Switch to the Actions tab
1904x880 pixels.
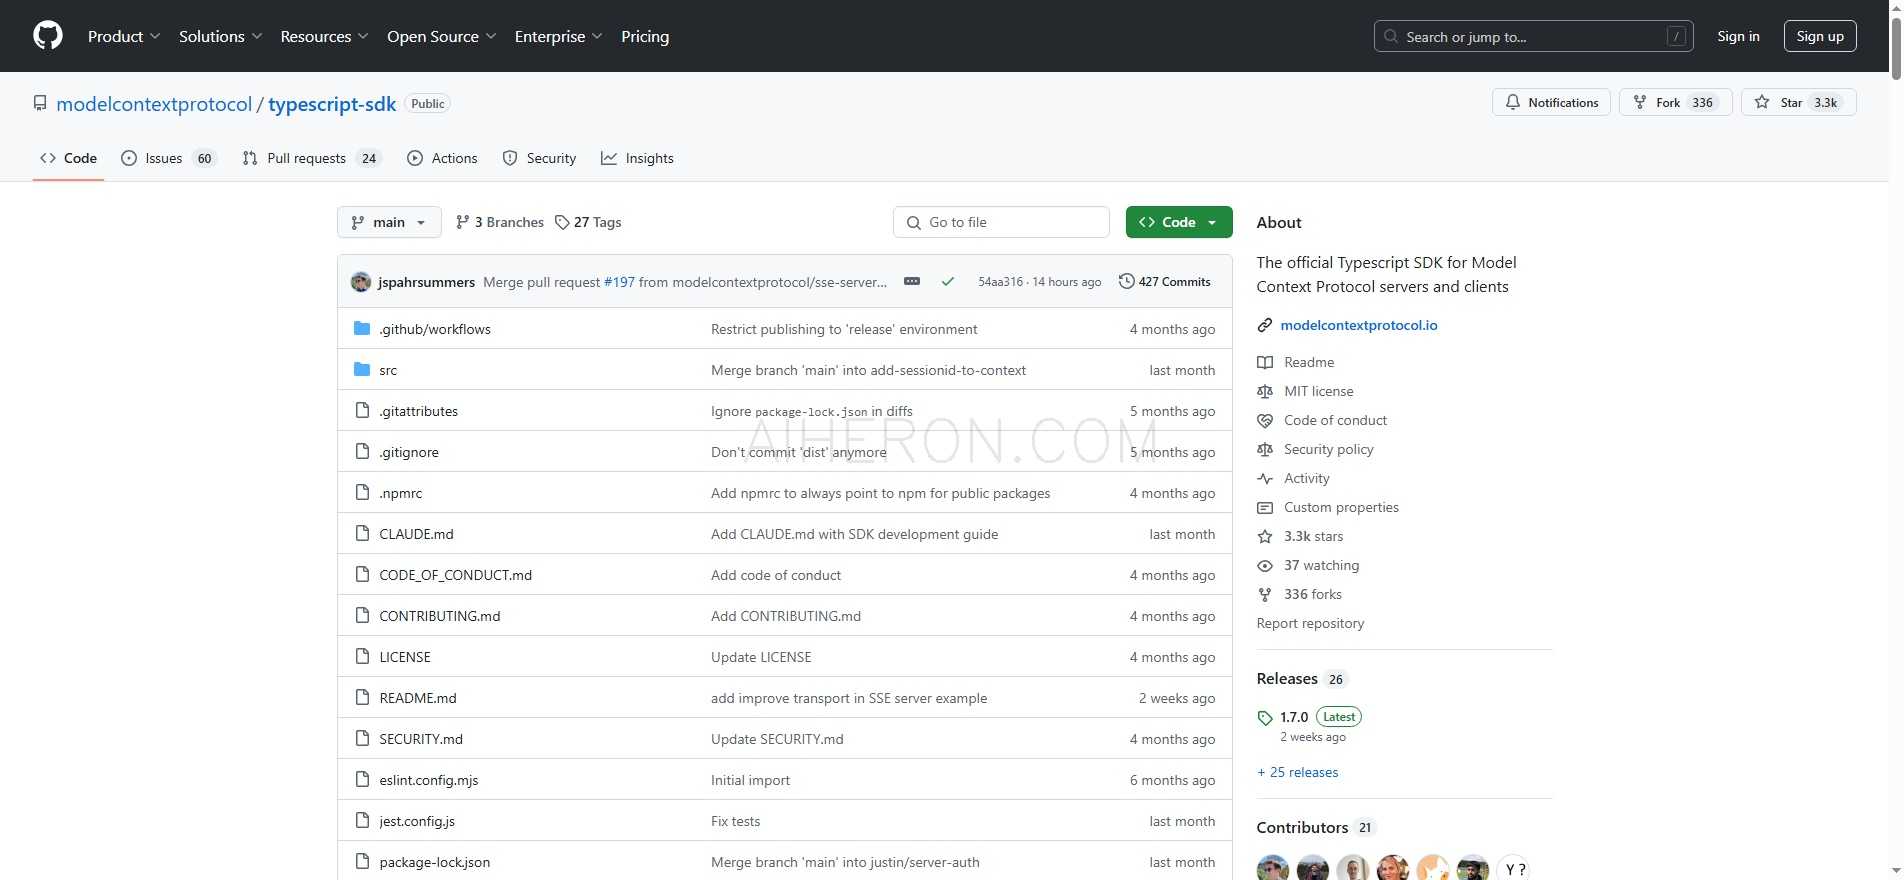(442, 158)
